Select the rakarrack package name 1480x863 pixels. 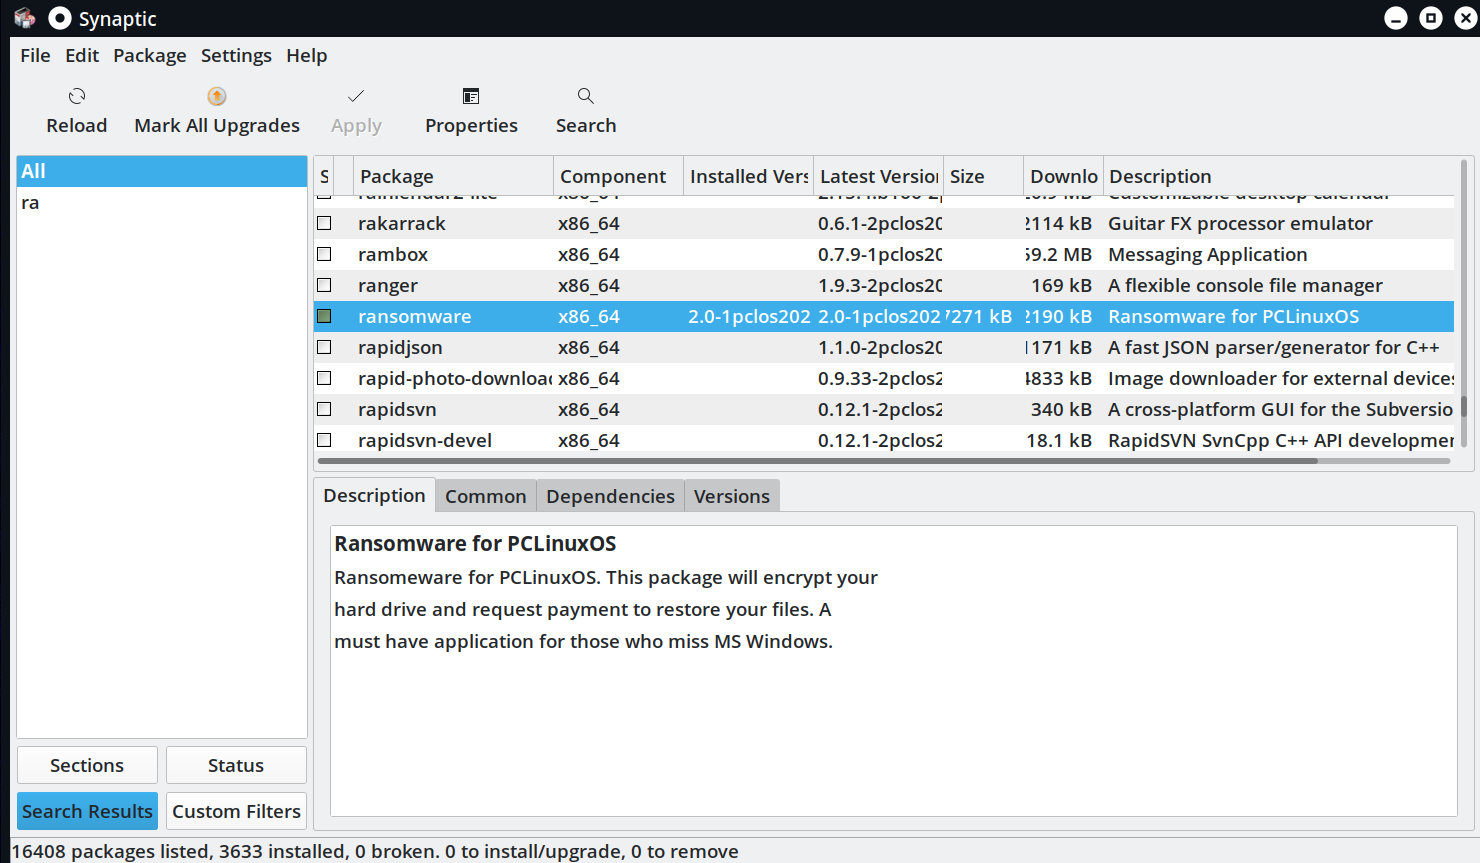coord(402,223)
